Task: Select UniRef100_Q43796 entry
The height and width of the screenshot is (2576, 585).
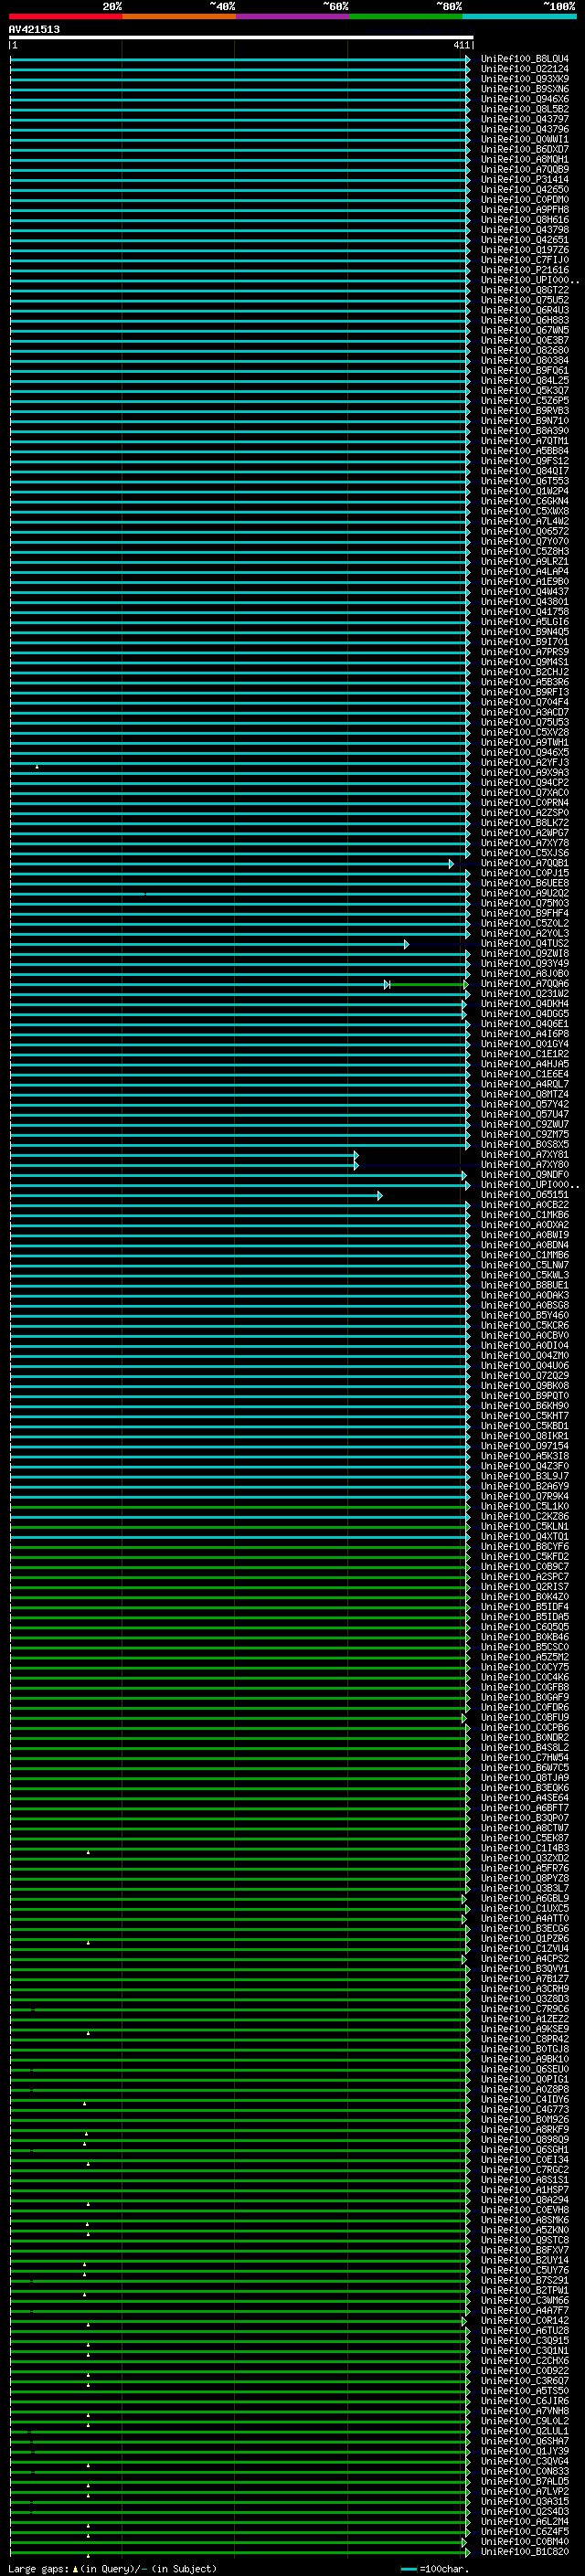Action: coord(524,129)
